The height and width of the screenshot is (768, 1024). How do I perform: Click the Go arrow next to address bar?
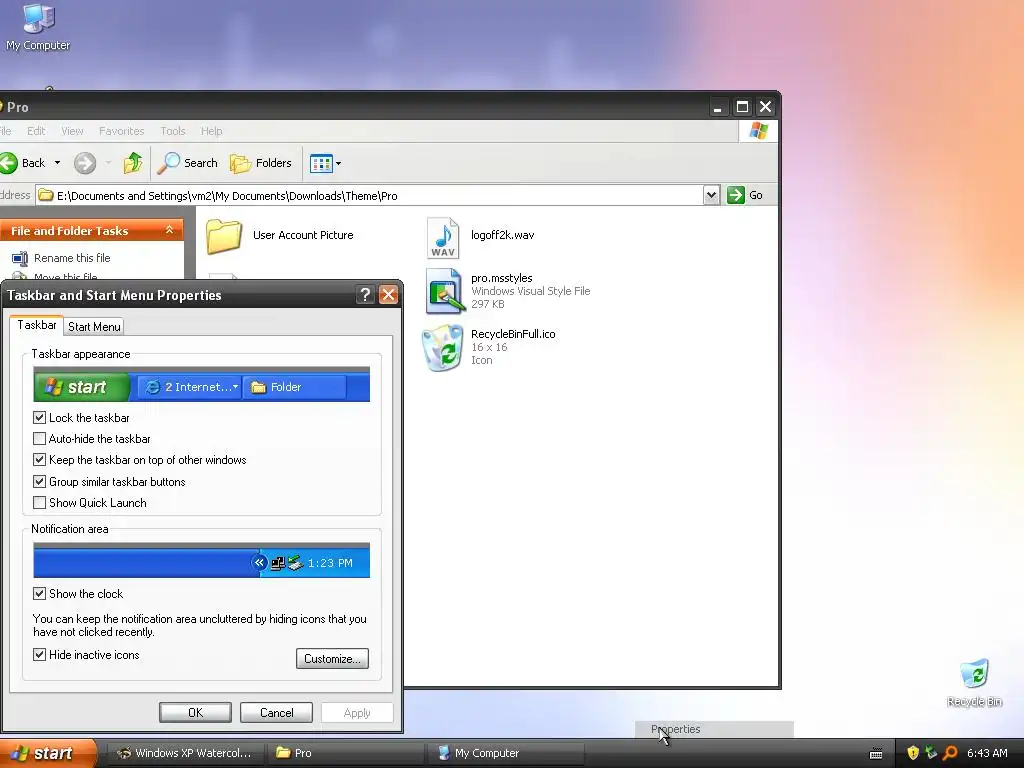point(736,195)
